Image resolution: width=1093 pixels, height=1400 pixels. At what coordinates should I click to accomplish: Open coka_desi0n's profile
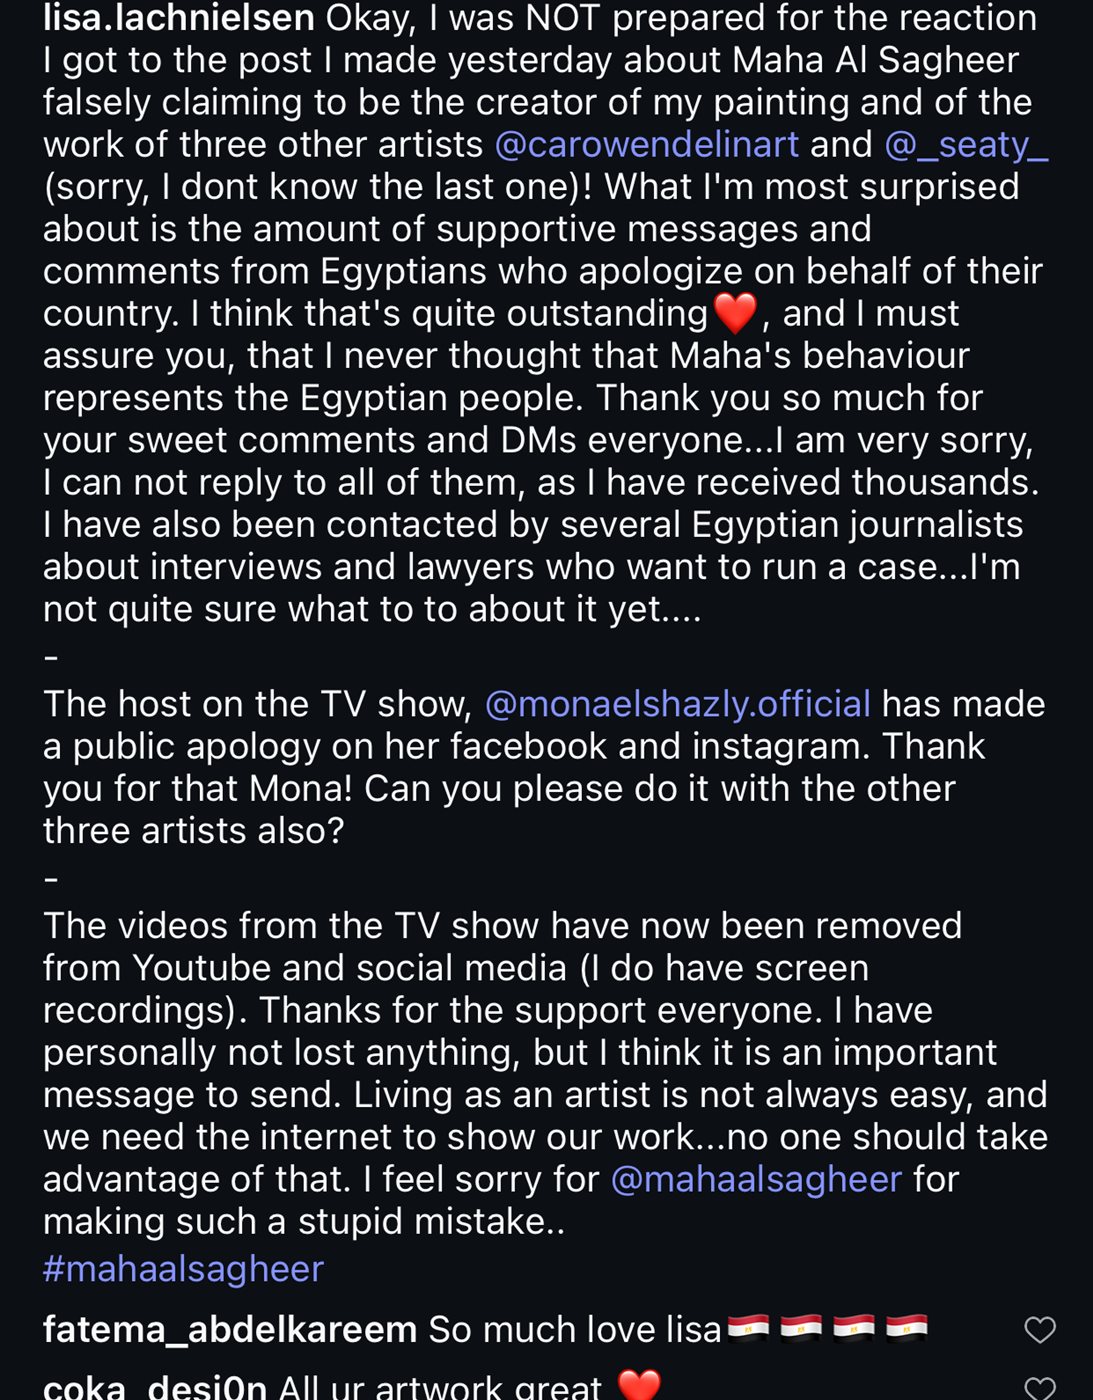[155, 1387]
